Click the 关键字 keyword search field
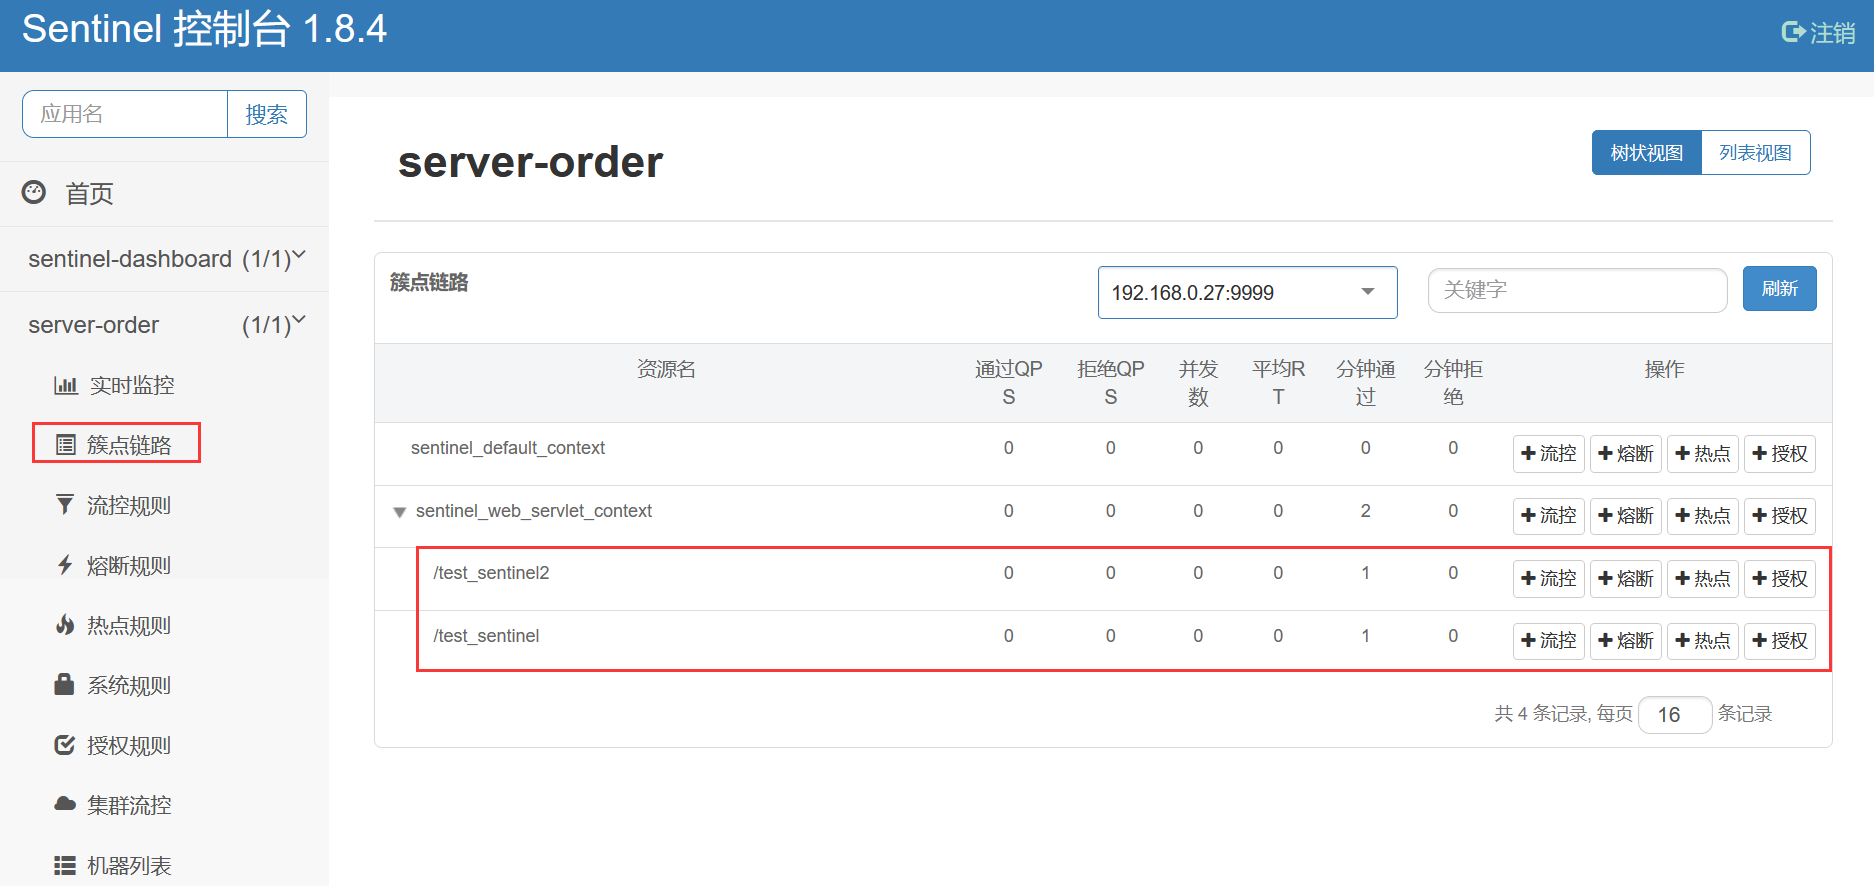Viewport: 1874px width, 886px height. tap(1576, 290)
